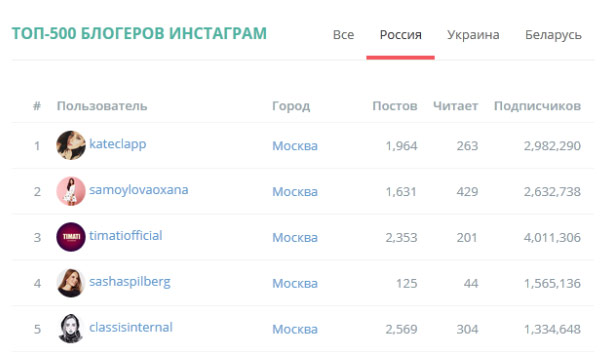Image resolution: width=613 pixels, height=360 pixels.
Task: Click samoylovaoxana's pink avatar image
Action: click(71, 191)
